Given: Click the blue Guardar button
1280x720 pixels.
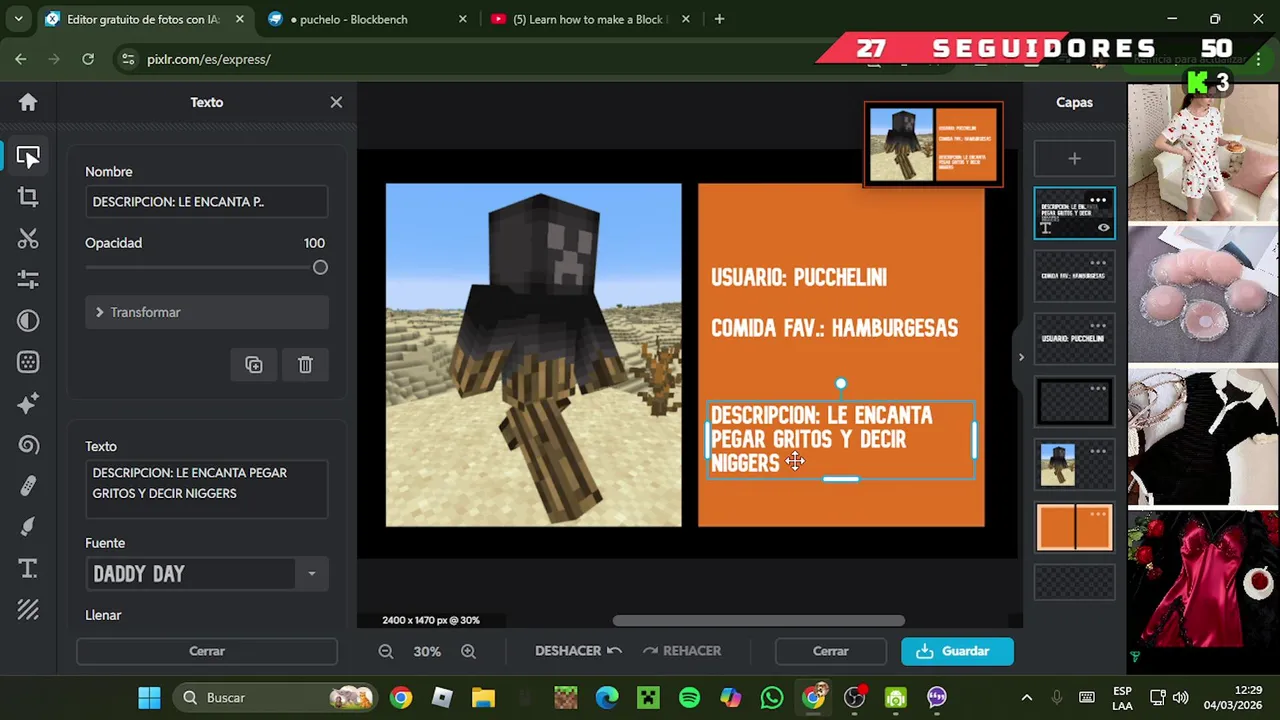Looking at the screenshot, I should tap(957, 651).
